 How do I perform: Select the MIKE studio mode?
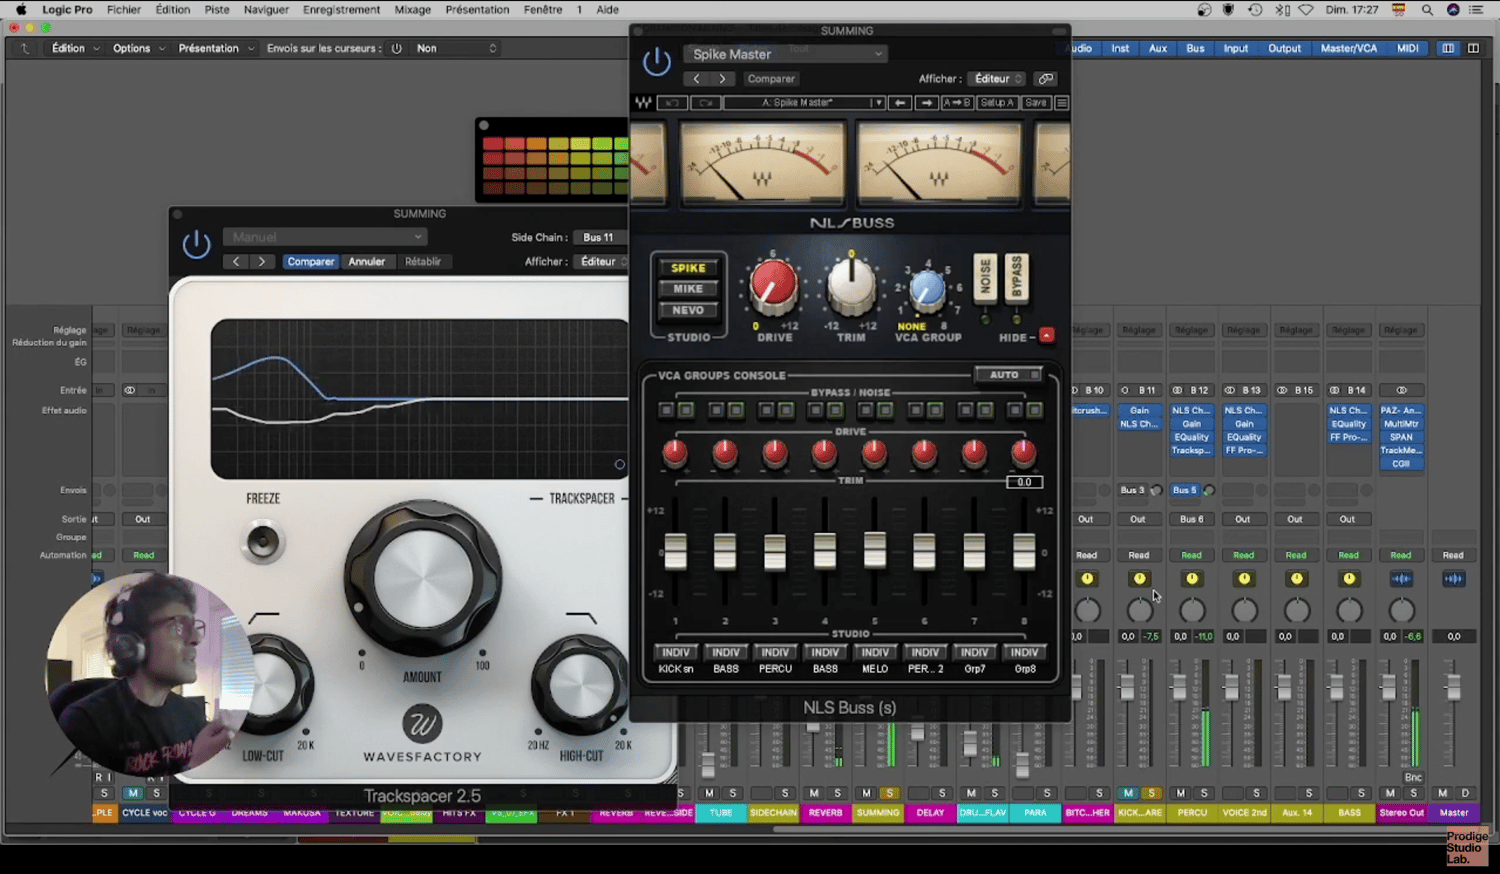688,289
